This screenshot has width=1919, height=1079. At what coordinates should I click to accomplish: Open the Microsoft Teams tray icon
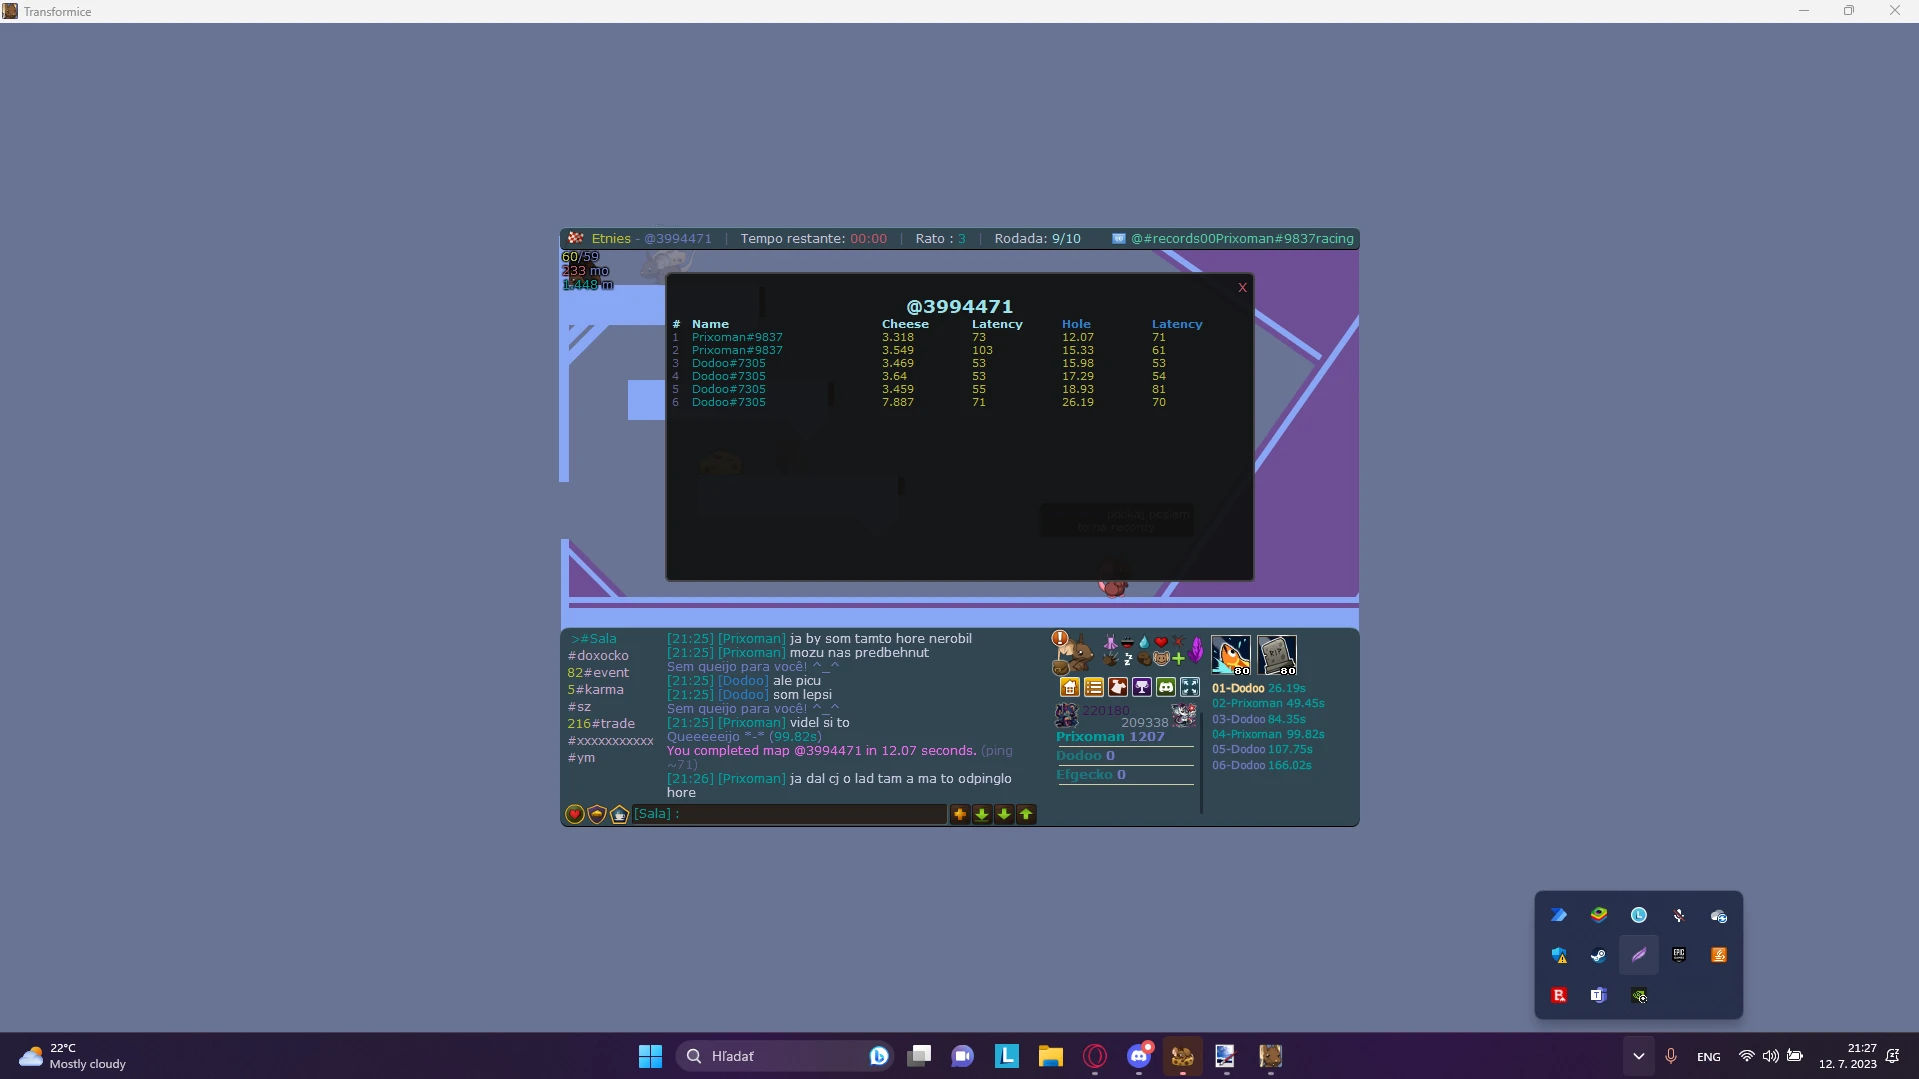coord(1599,996)
